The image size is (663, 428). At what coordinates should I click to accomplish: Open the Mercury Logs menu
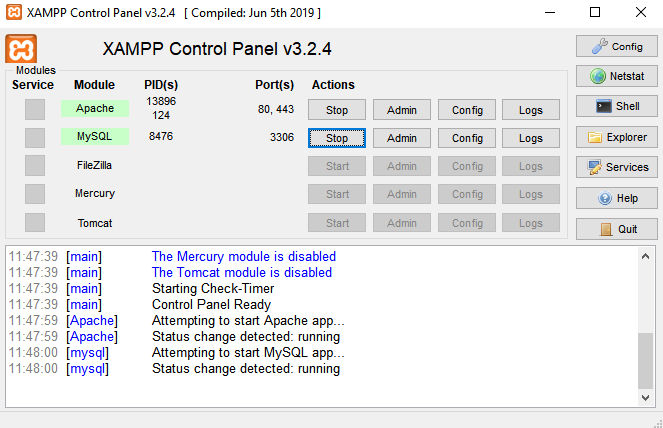click(531, 194)
